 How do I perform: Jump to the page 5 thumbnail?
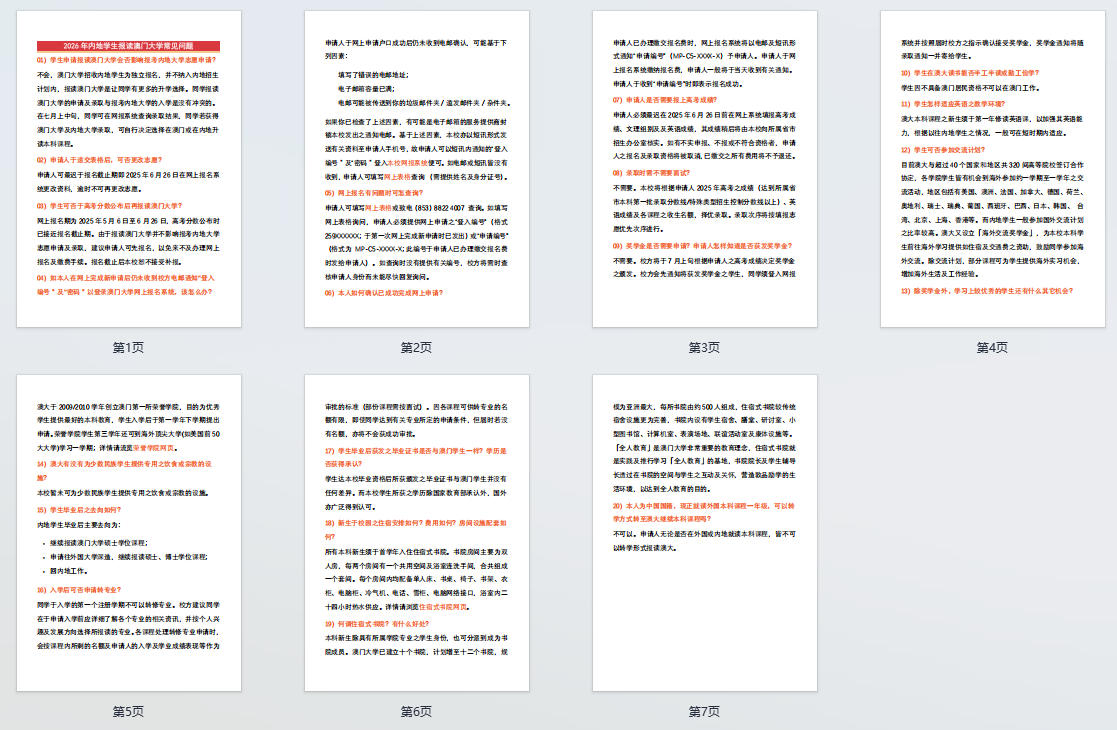tap(129, 533)
